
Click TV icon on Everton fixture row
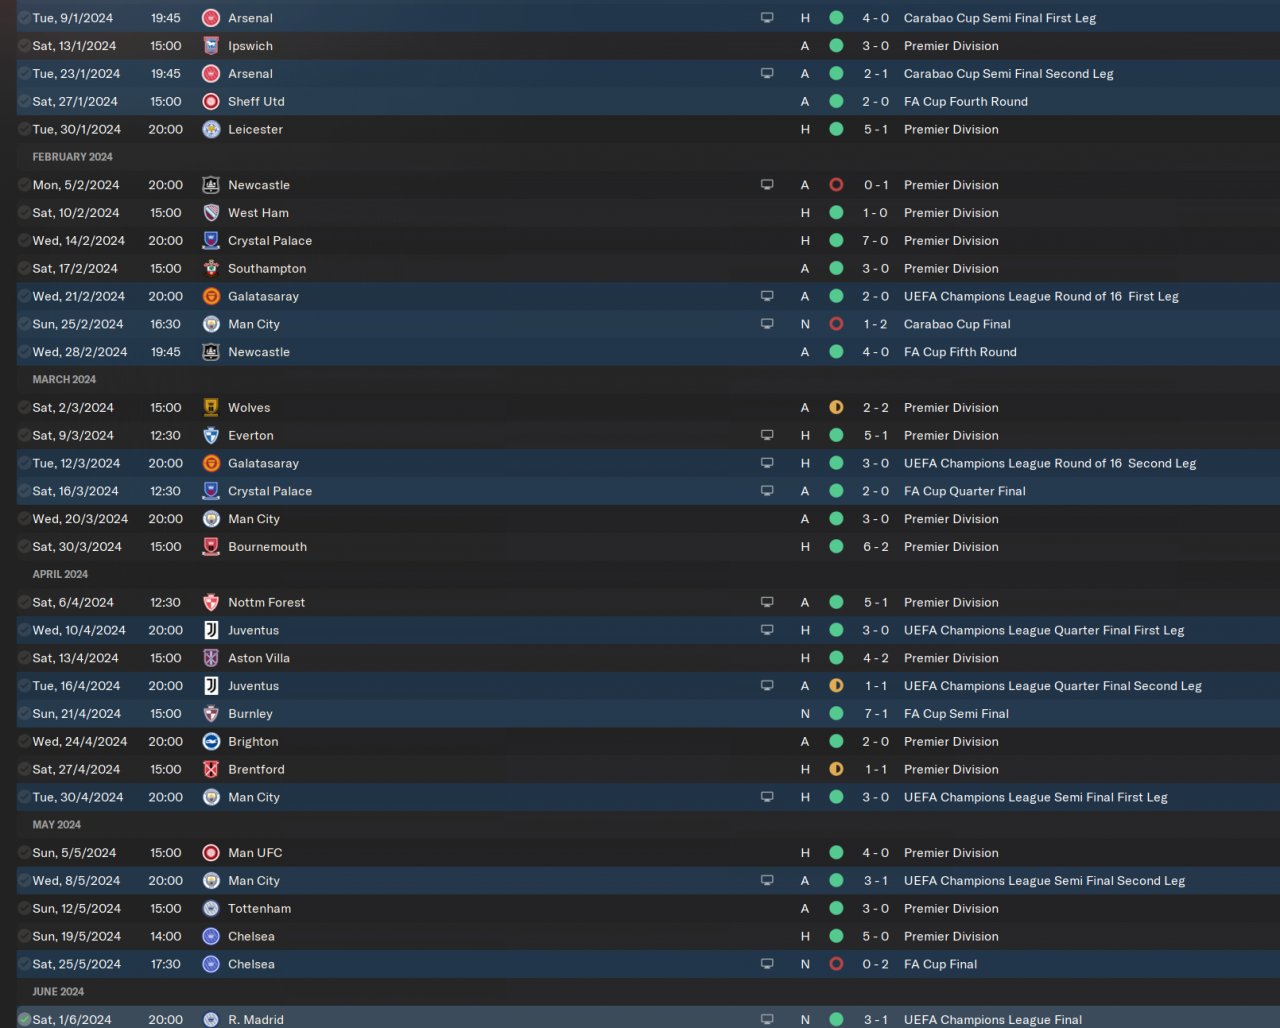click(x=767, y=436)
